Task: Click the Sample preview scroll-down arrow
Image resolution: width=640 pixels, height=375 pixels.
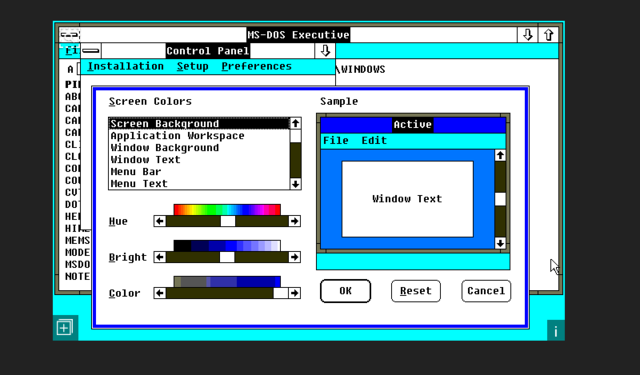Action: point(500,243)
